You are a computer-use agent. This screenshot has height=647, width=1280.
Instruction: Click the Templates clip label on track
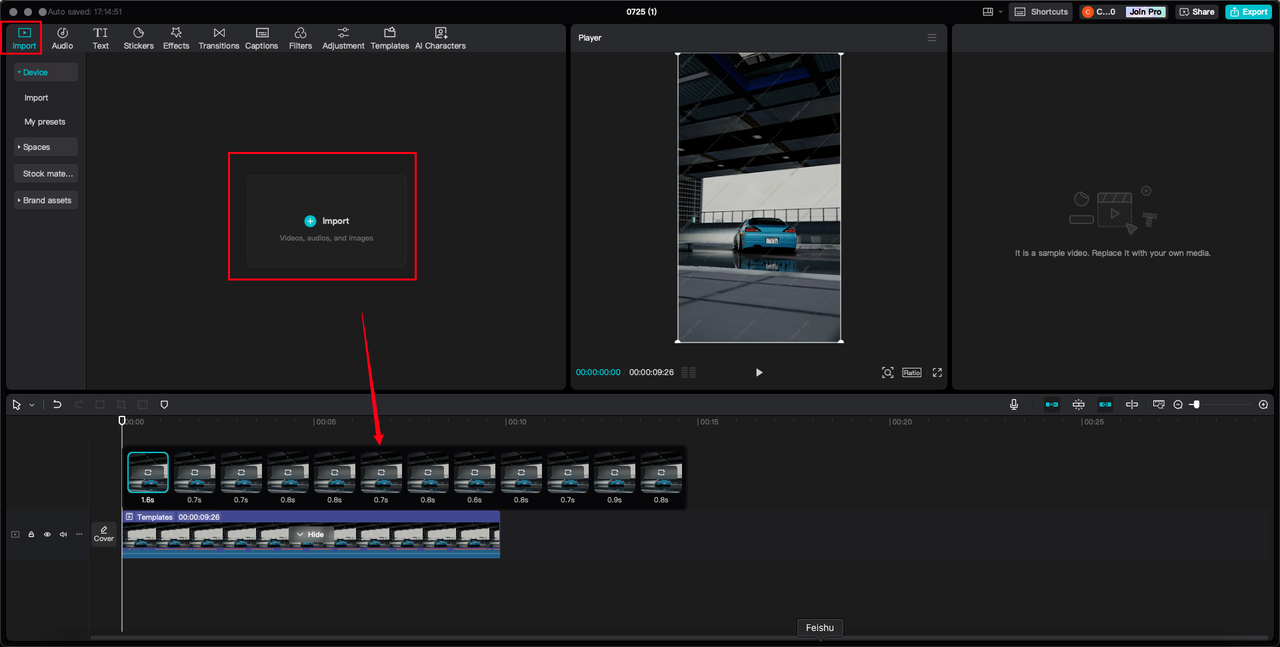155,517
